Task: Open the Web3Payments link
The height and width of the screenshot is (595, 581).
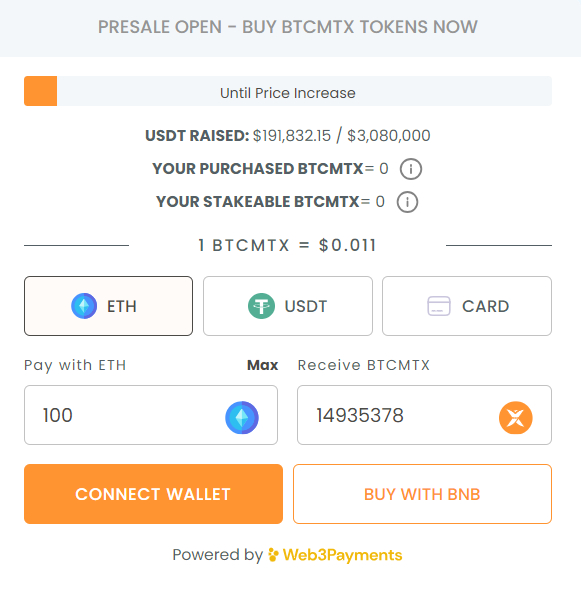Action: 335,555
